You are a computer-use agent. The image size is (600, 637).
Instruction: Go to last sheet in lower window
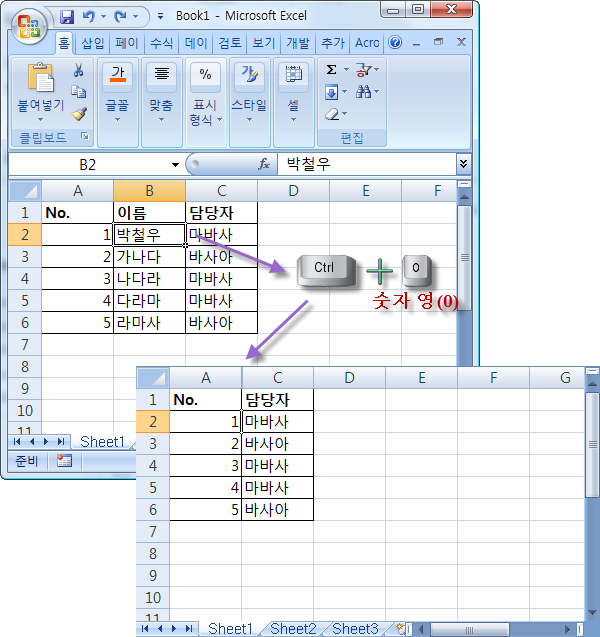pyautogui.click(x=189, y=628)
